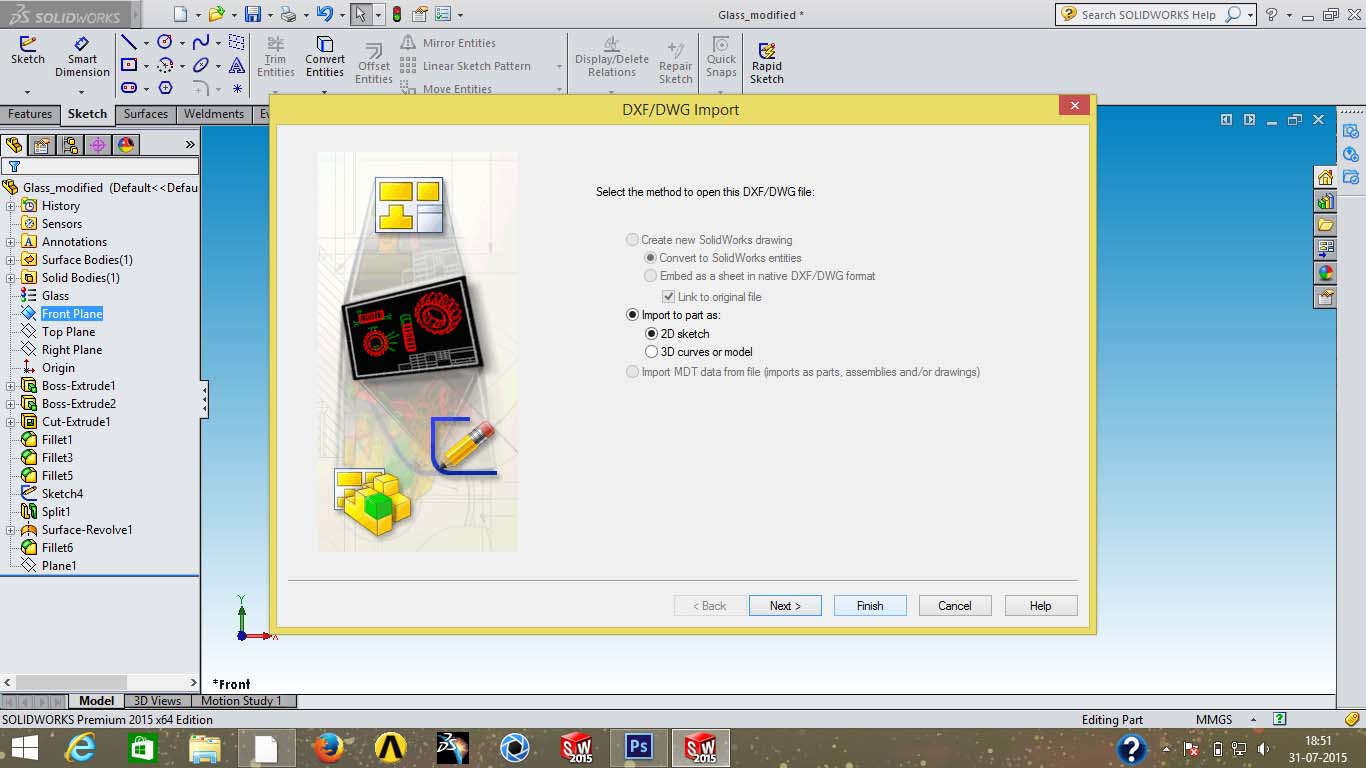Viewport: 1366px width, 768px height.
Task: Expand the Solid Bodies(1) node
Action: point(11,278)
